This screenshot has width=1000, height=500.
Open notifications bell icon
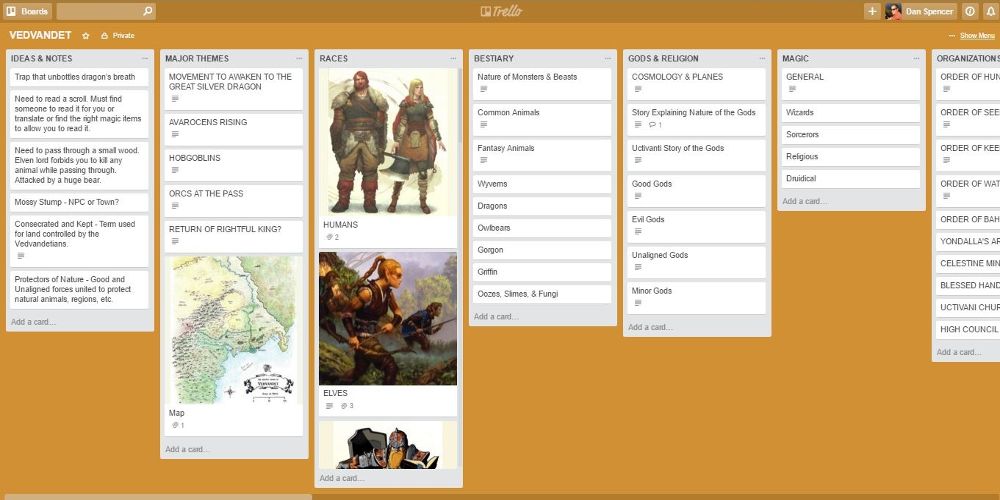tap(990, 11)
